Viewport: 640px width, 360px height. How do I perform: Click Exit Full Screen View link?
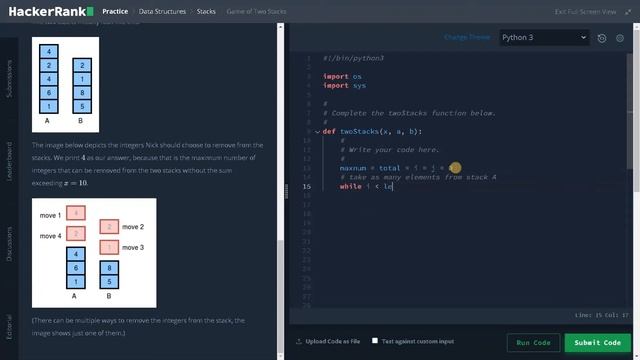[585, 12]
